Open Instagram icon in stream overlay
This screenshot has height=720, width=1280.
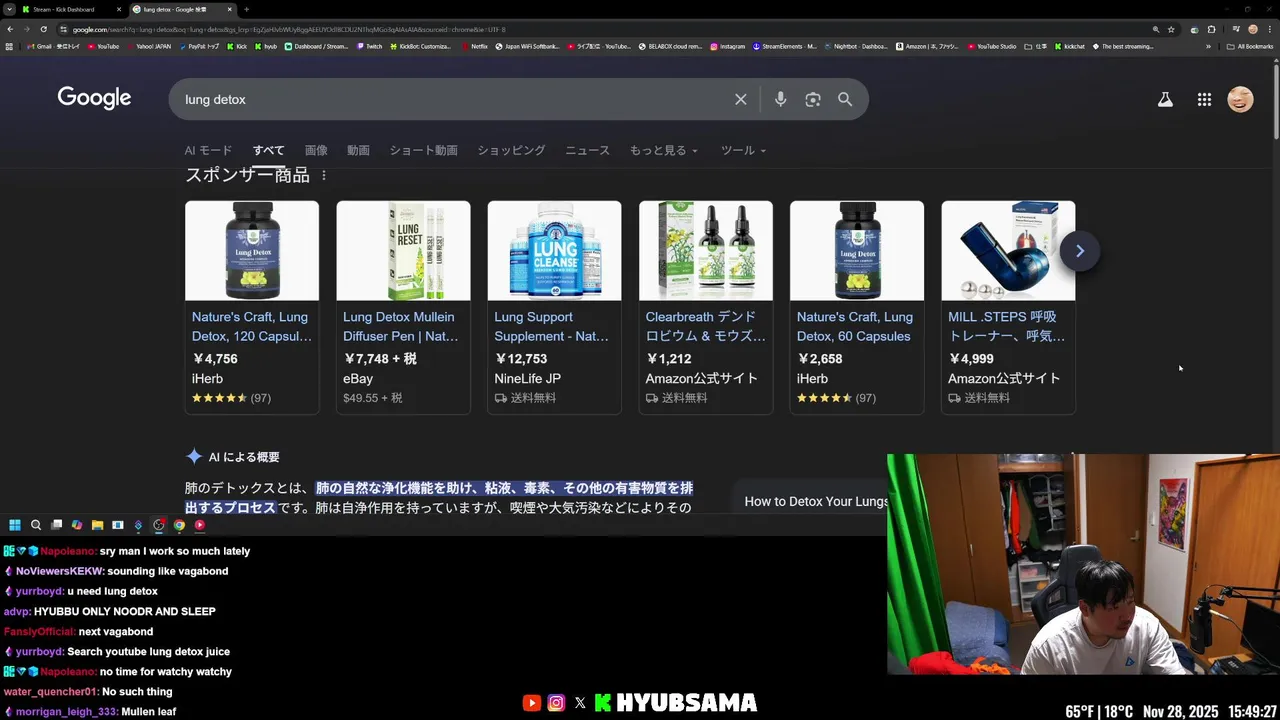pyautogui.click(x=556, y=703)
